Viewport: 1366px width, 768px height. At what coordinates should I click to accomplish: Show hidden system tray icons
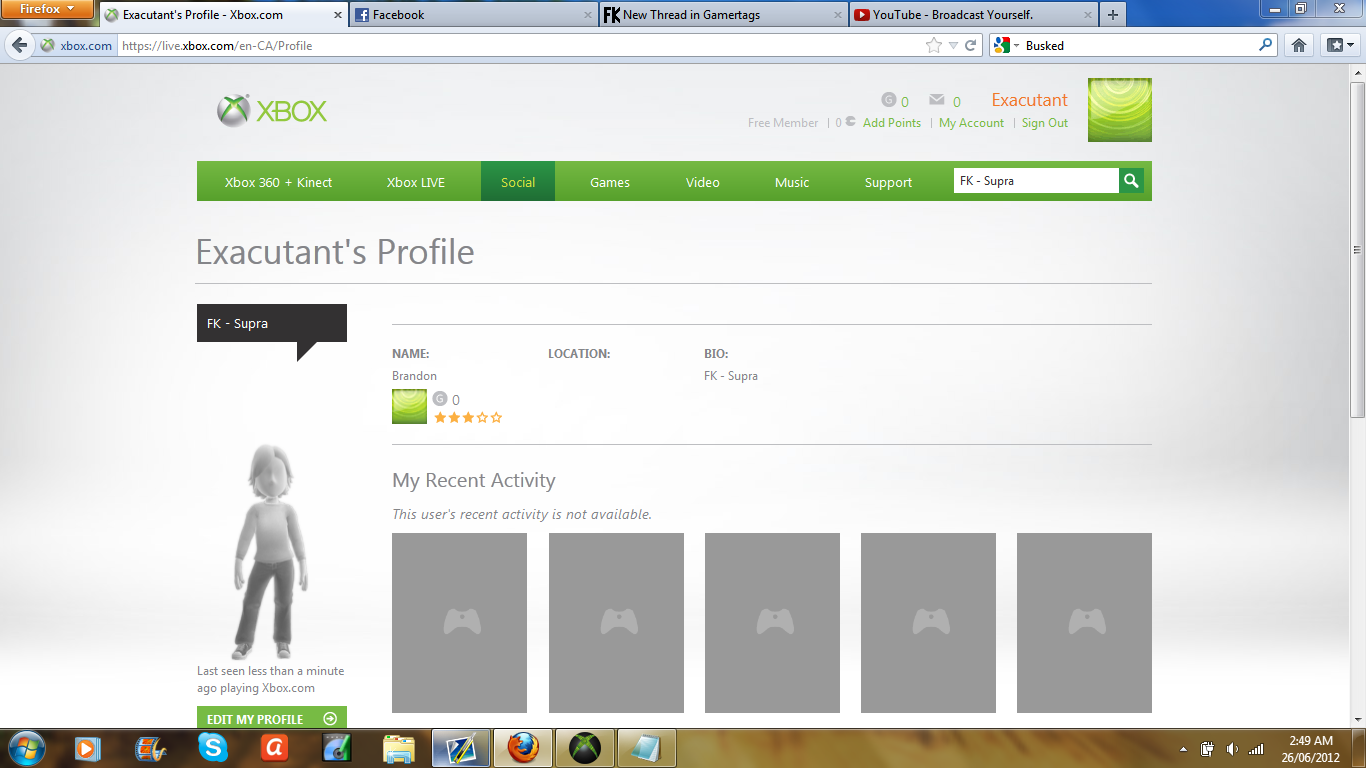point(1184,749)
